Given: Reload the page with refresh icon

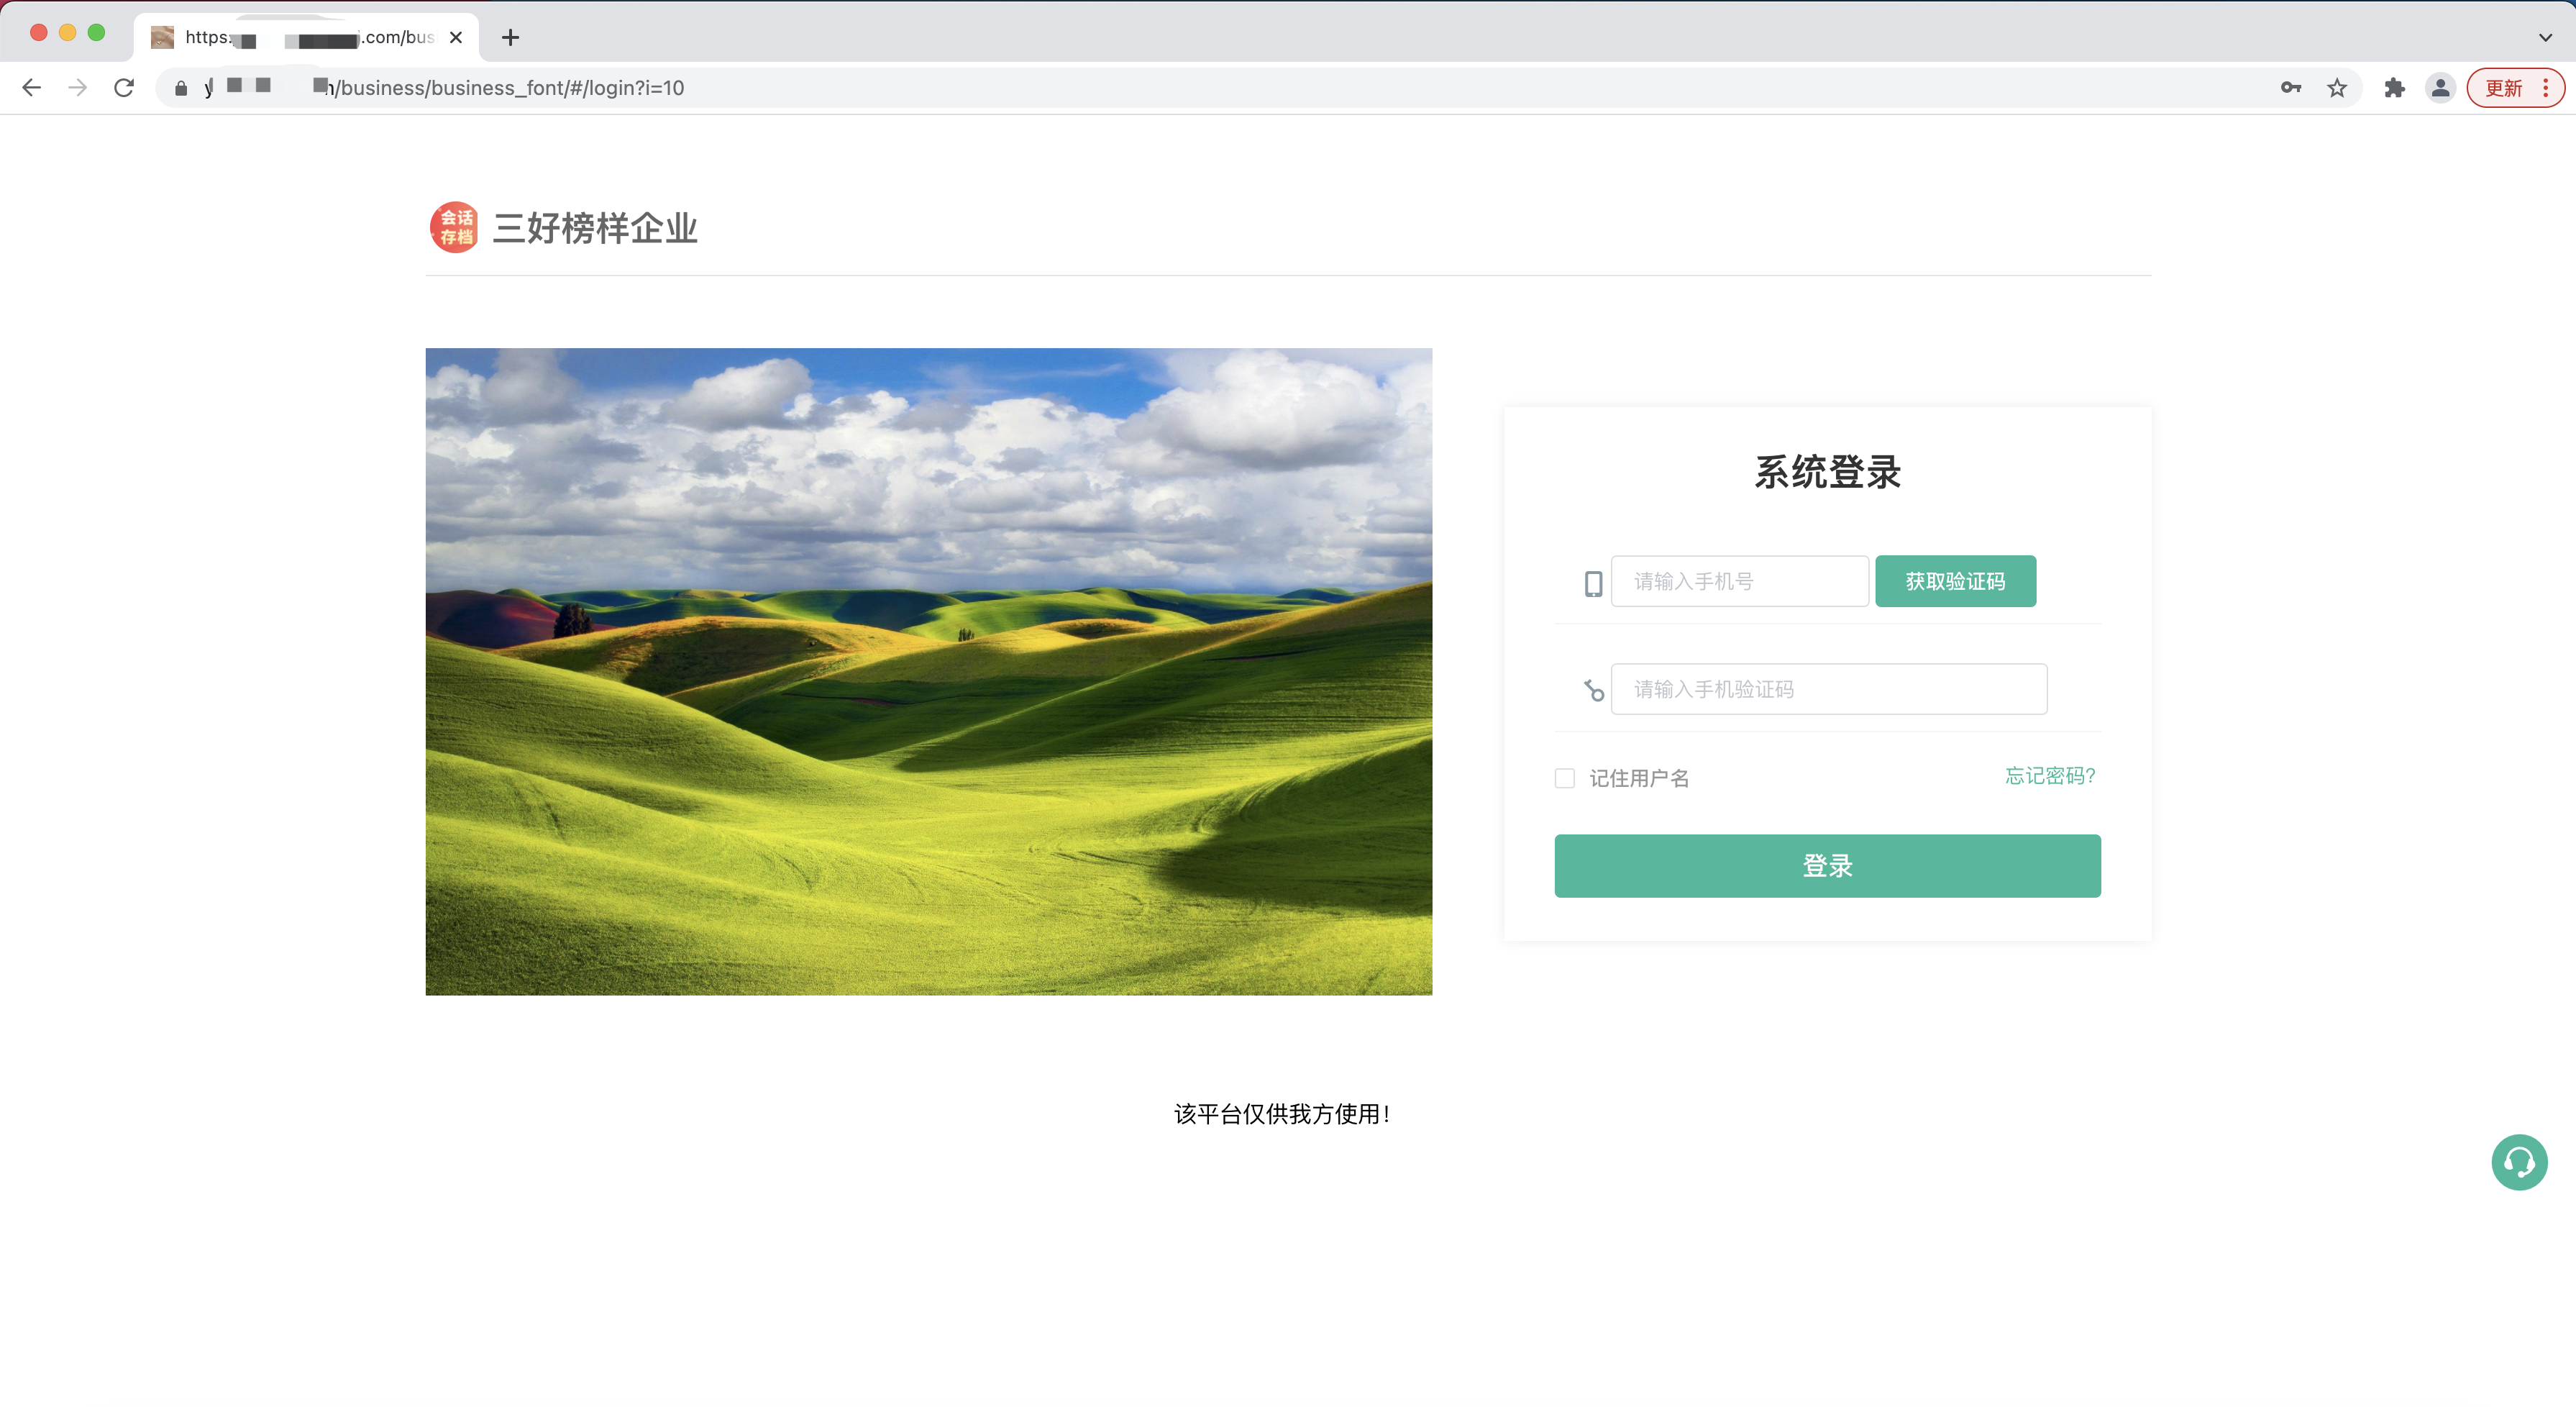Looking at the screenshot, I should coord(124,88).
